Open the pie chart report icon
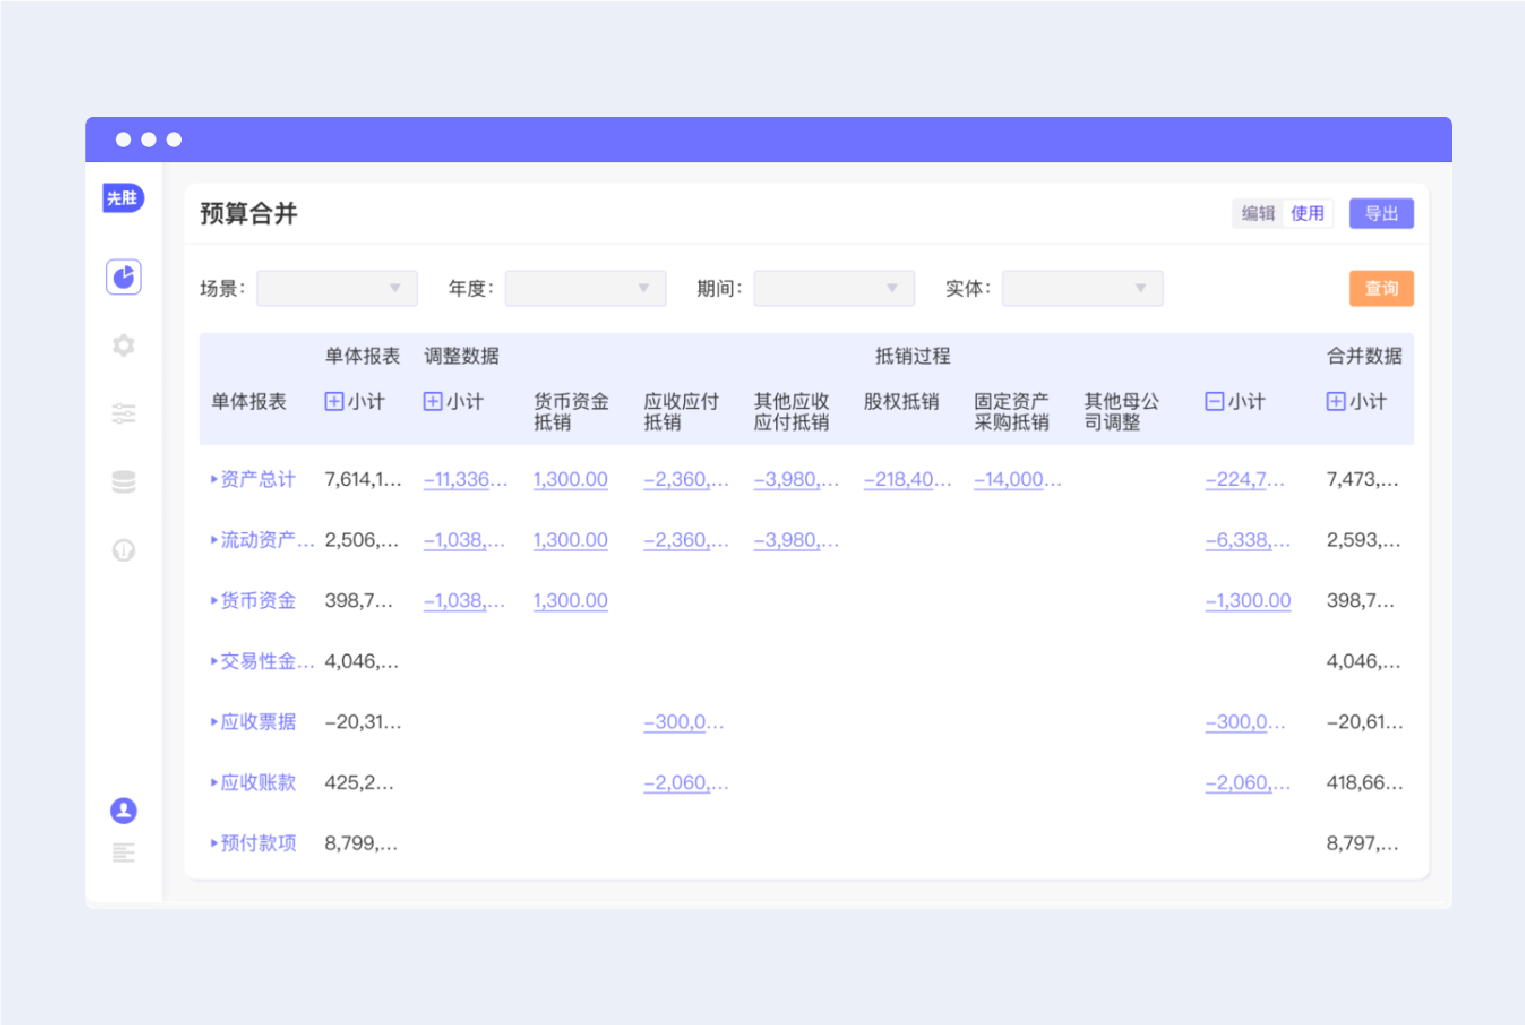The width and height of the screenshot is (1525, 1025). (x=124, y=277)
